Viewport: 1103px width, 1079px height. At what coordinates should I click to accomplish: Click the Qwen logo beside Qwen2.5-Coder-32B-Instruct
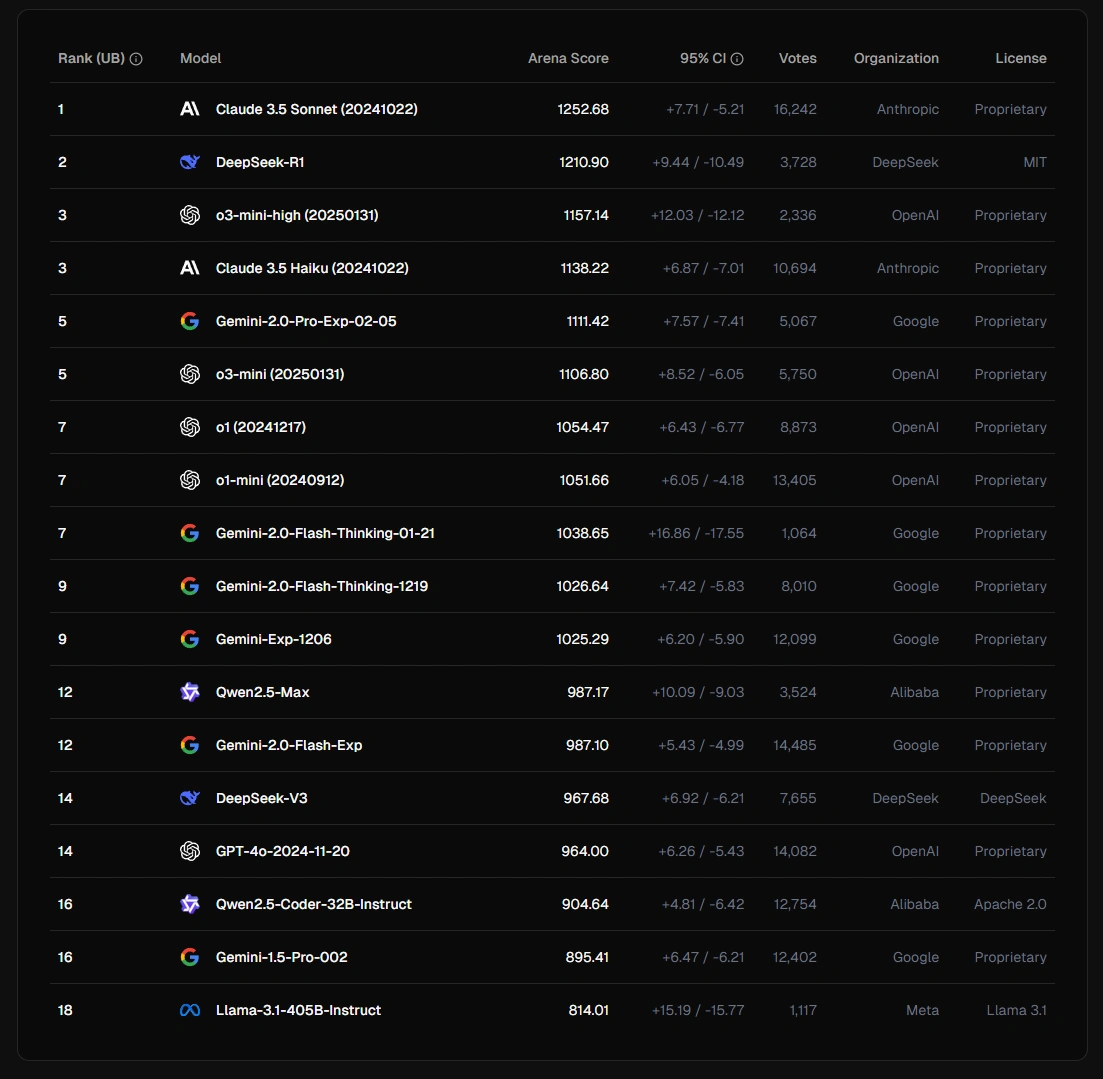coord(190,904)
